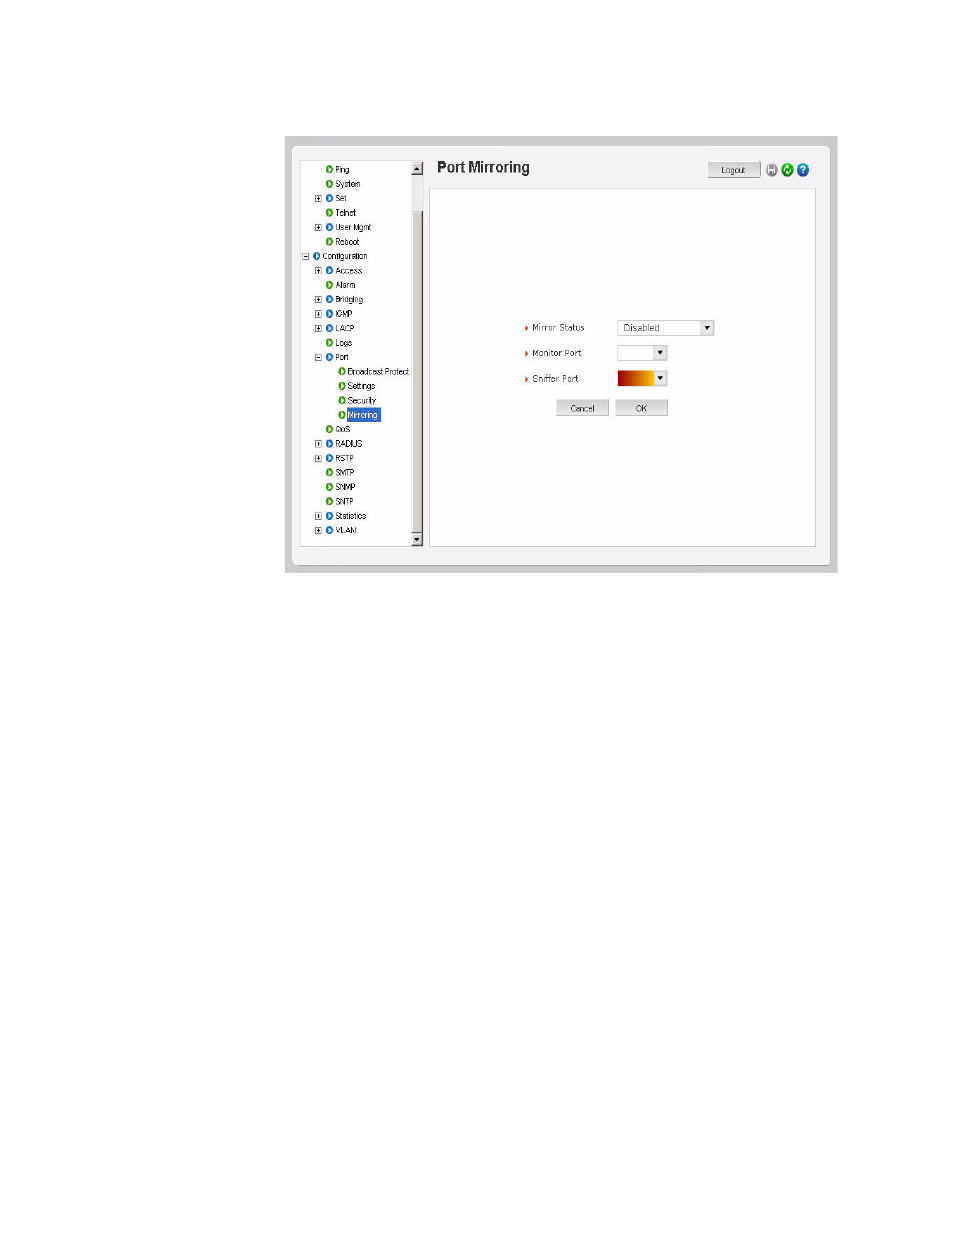Expand the Statistics tree node
The image size is (954, 1235).
[318, 516]
